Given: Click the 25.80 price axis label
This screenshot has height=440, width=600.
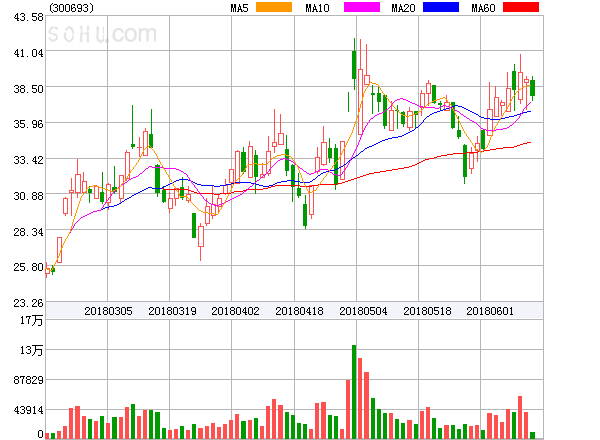Looking at the screenshot, I should [x=29, y=267].
